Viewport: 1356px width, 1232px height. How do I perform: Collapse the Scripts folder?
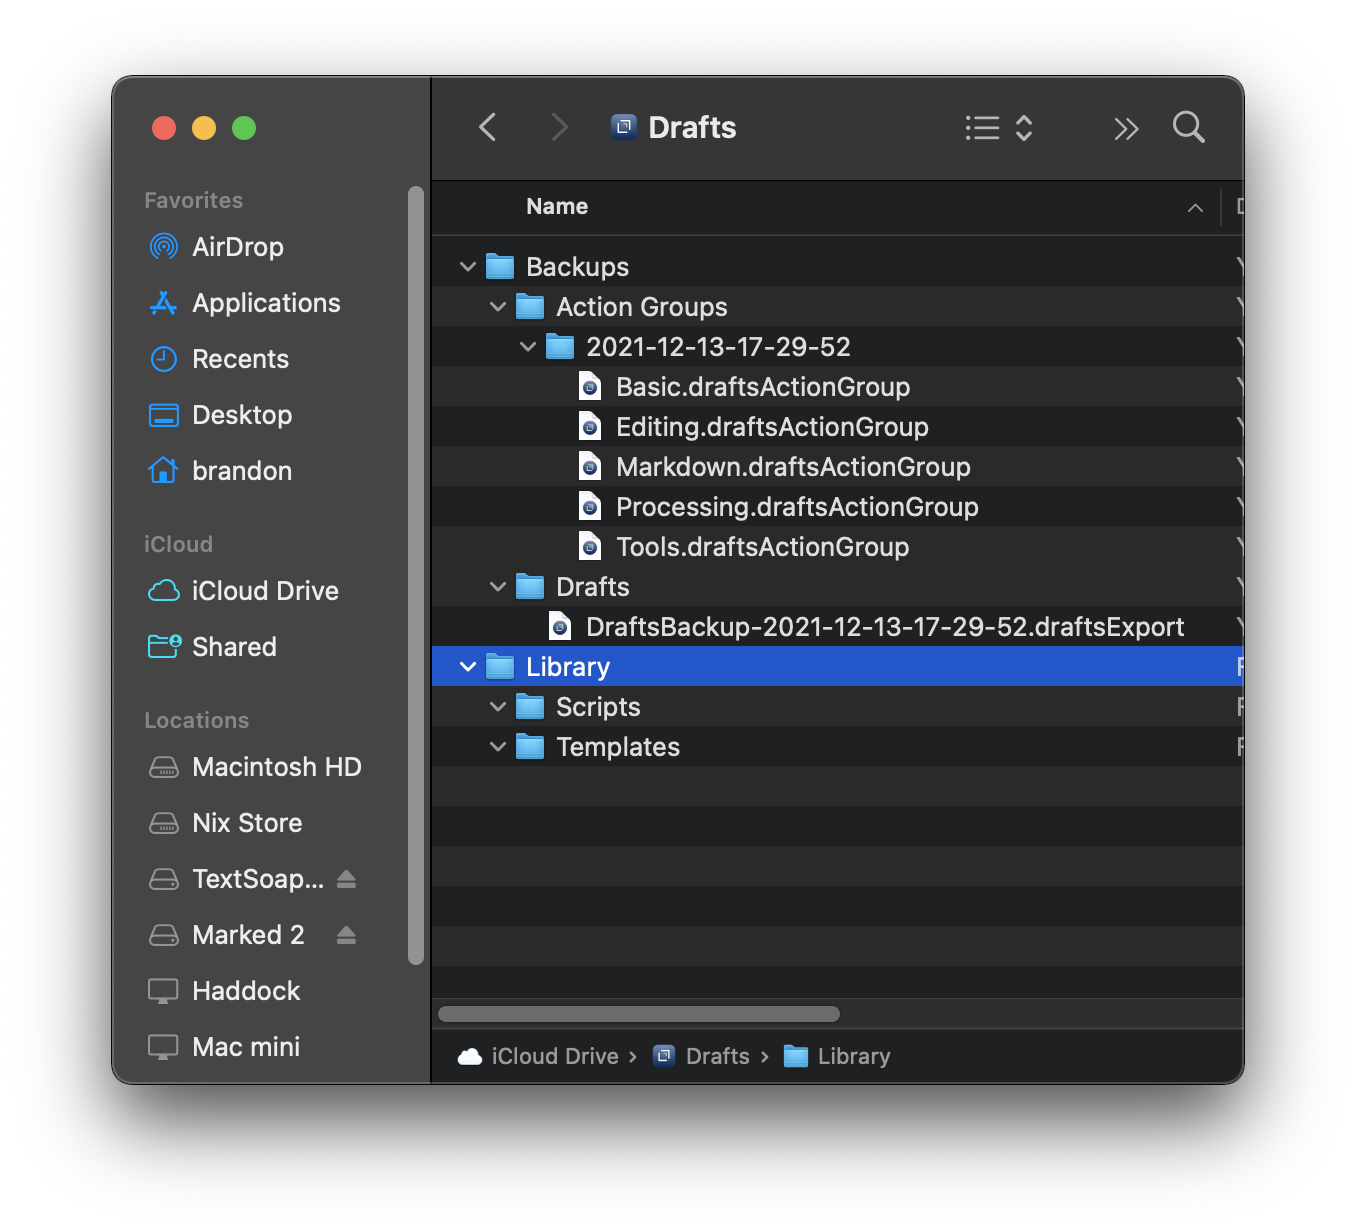click(x=497, y=706)
